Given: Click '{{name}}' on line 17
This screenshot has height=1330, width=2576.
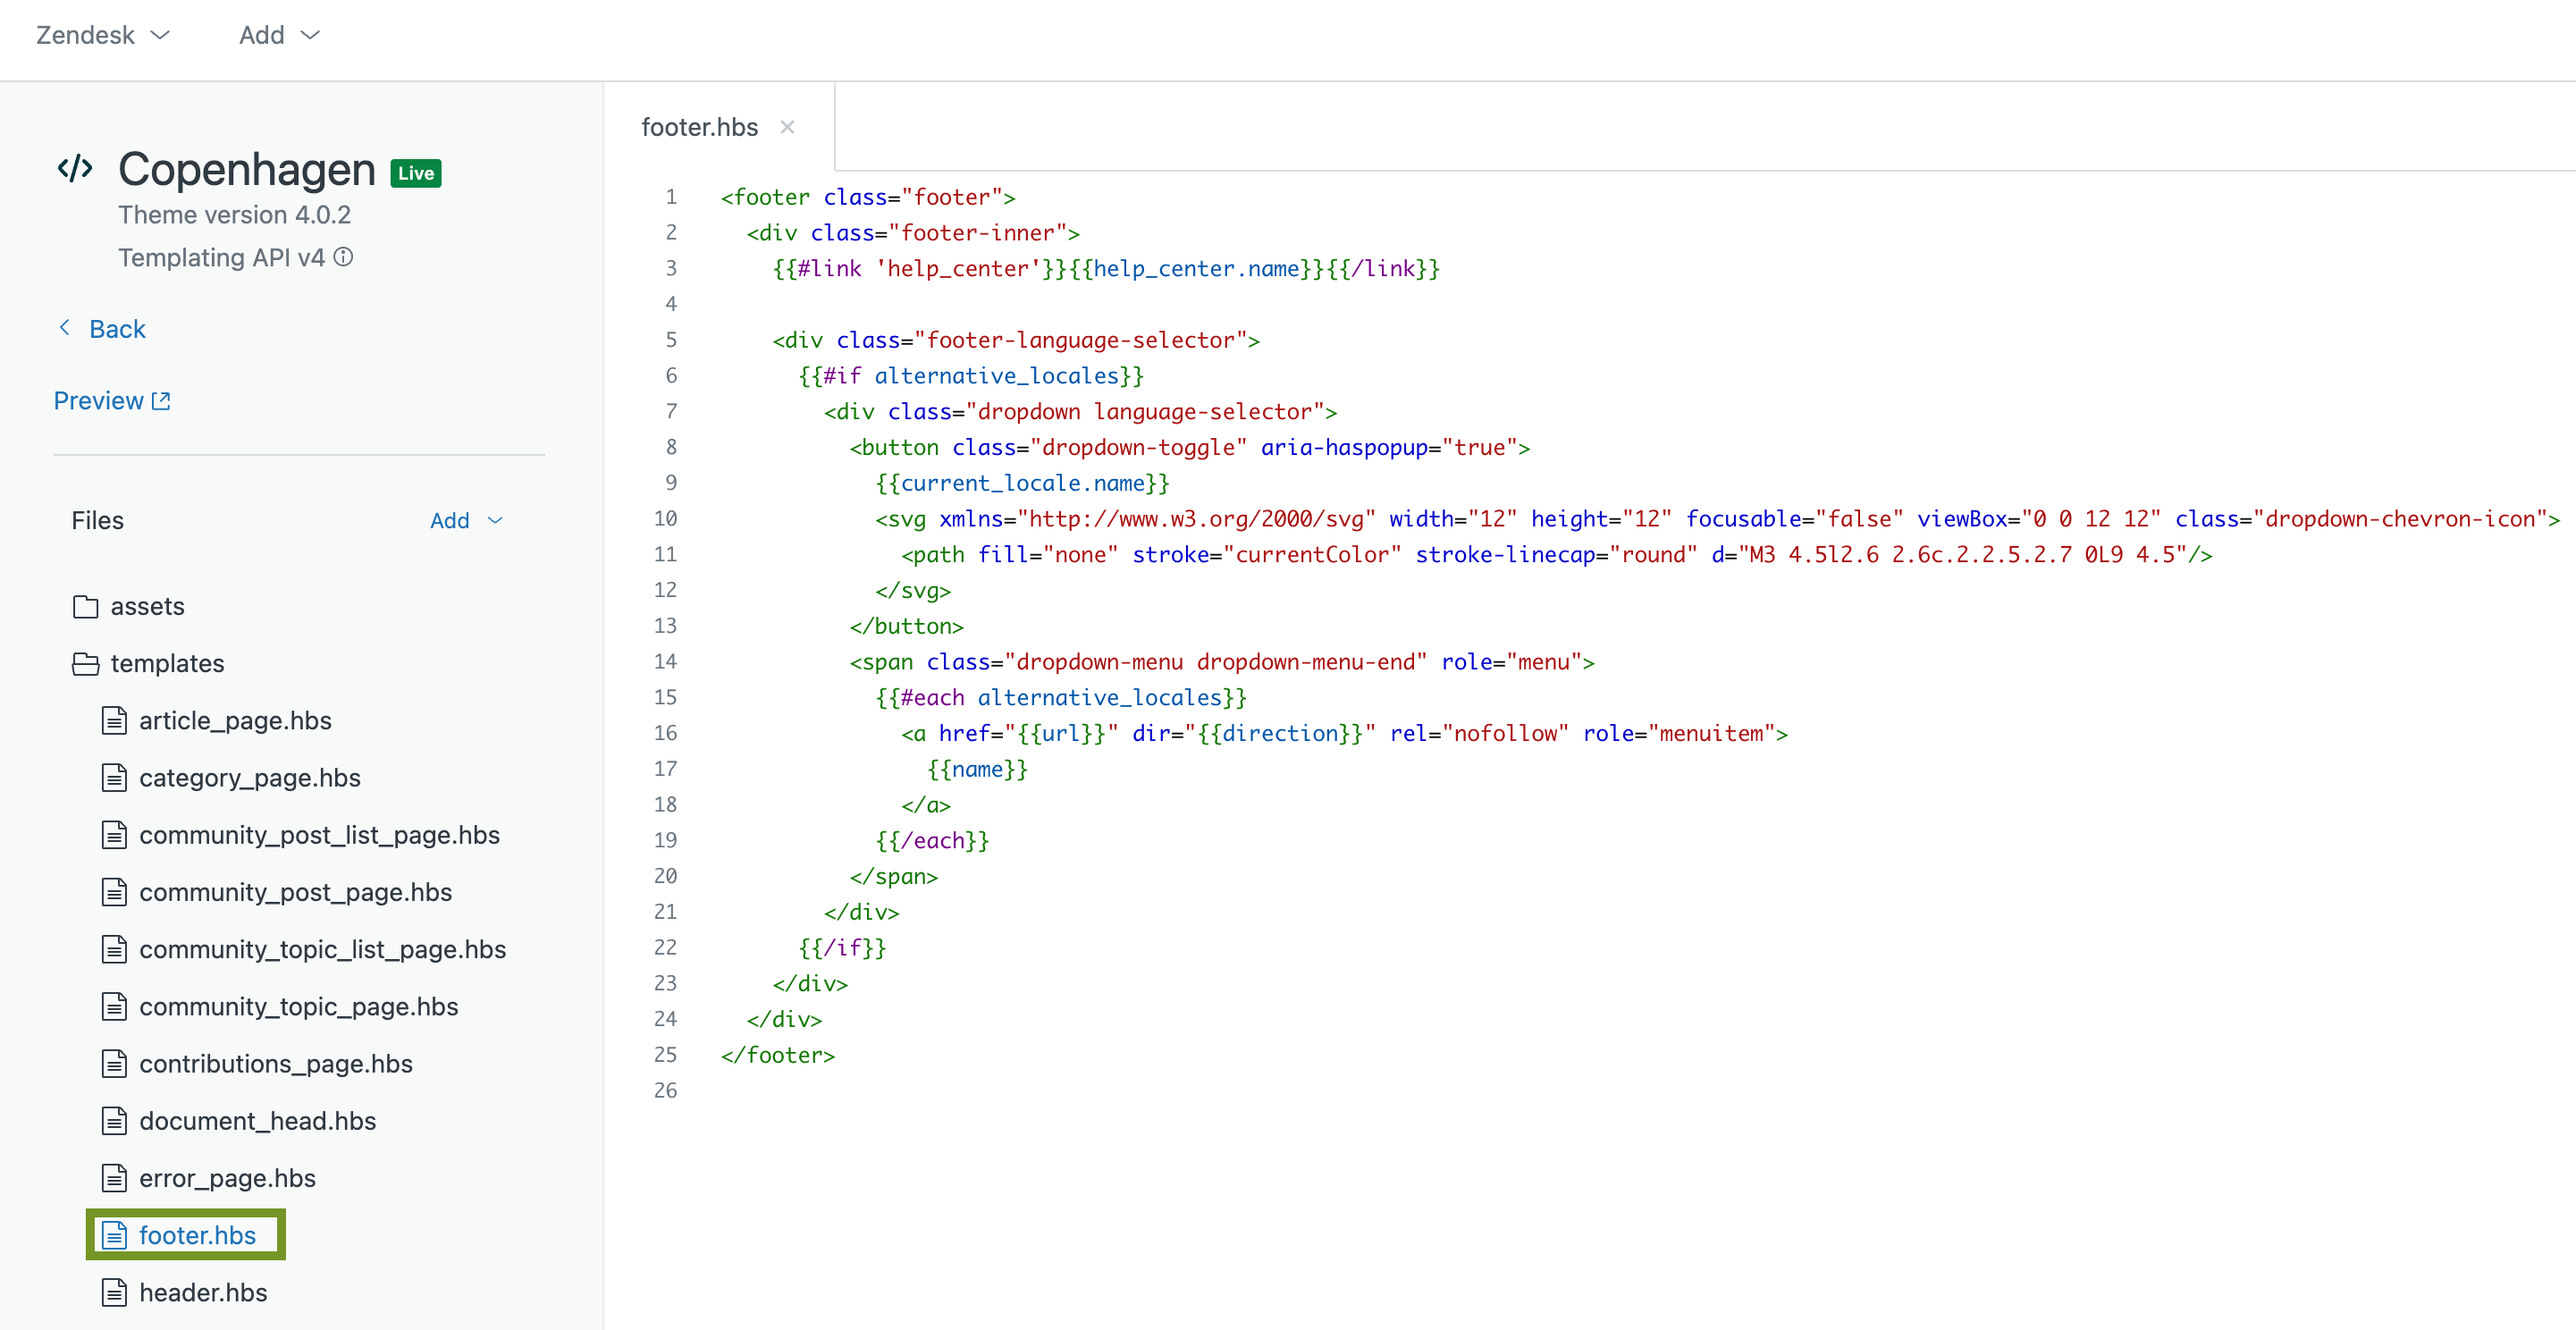Looking at the screenshot, I should [977, 769].
